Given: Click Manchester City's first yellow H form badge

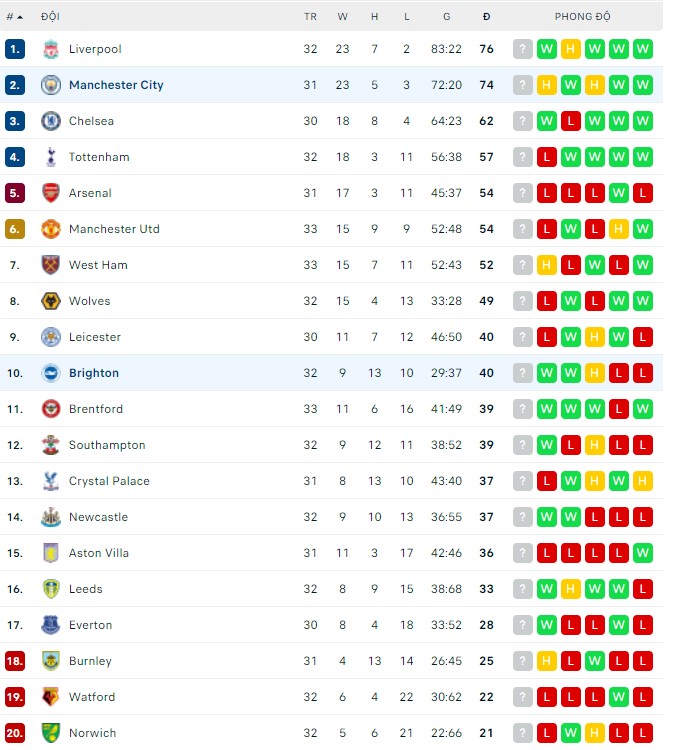Looking at the screenshot, I should pos(547,85).
